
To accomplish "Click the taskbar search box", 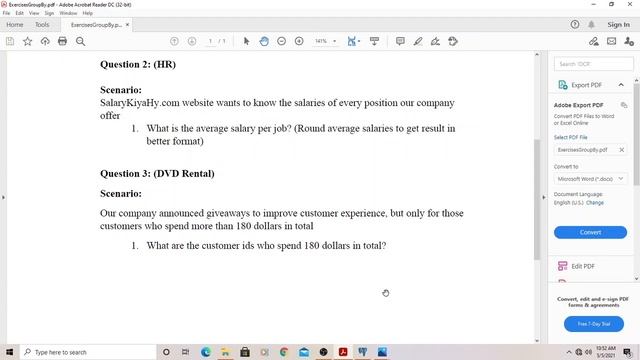I will pyautogui.click(x=88, y=352).
